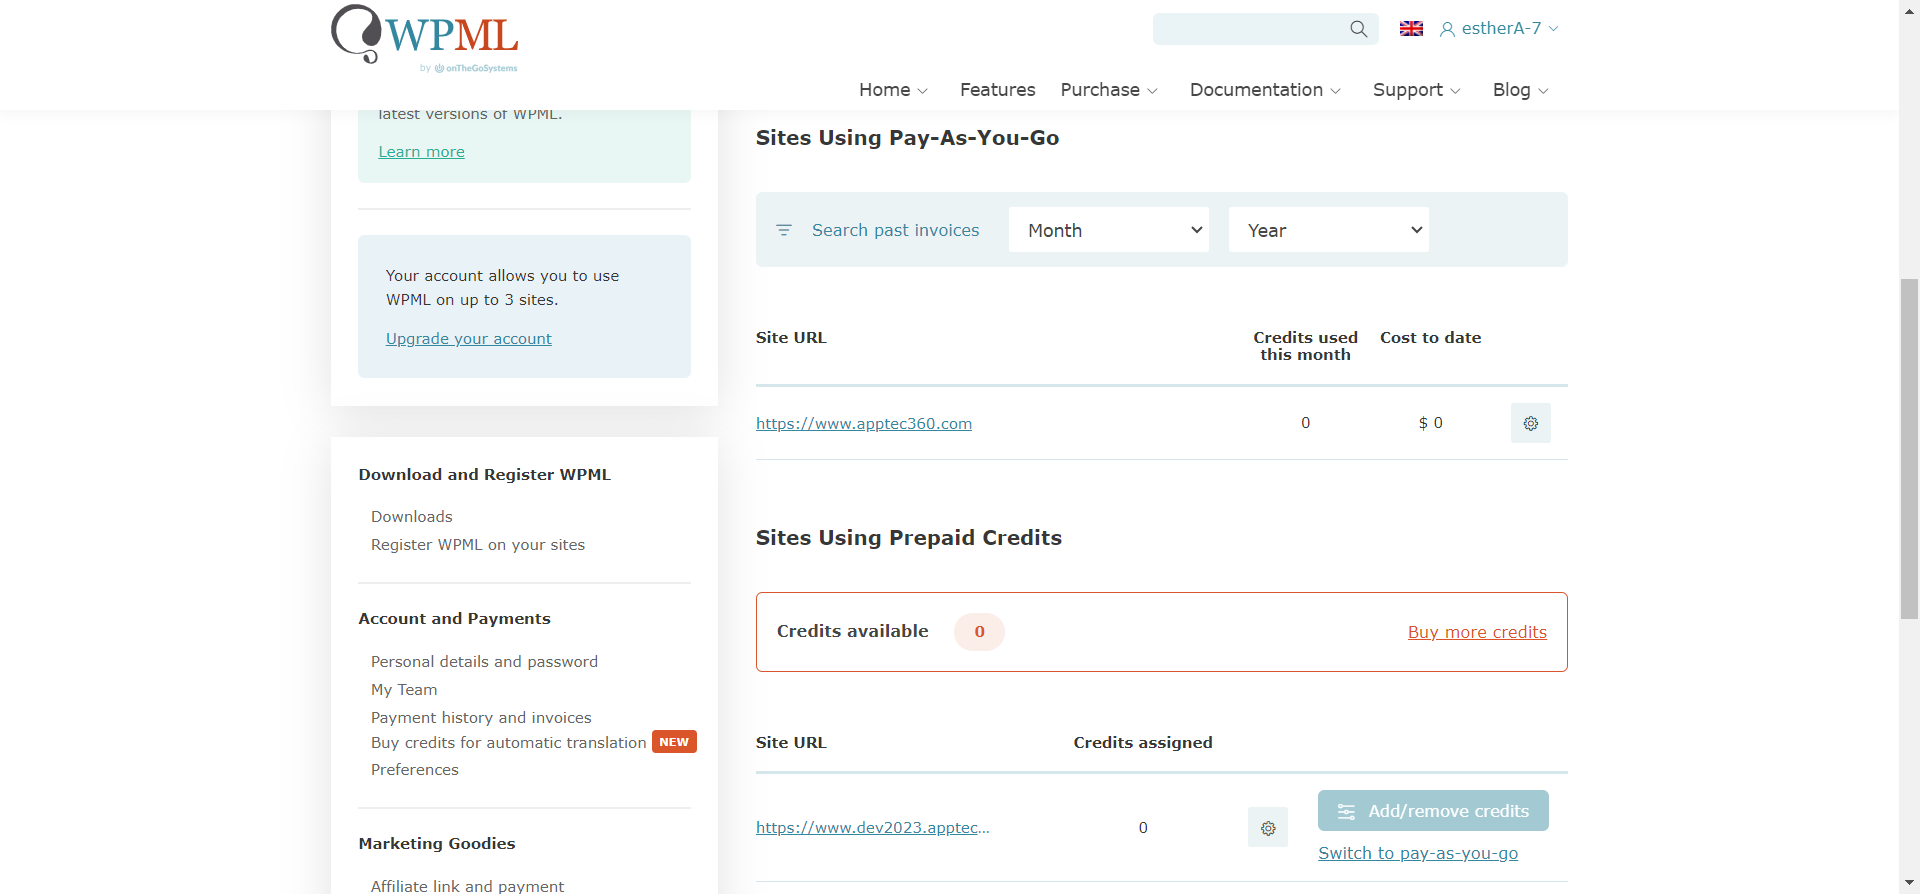
Task: Click Add/remove credits button
Action: coord(1433,811)
